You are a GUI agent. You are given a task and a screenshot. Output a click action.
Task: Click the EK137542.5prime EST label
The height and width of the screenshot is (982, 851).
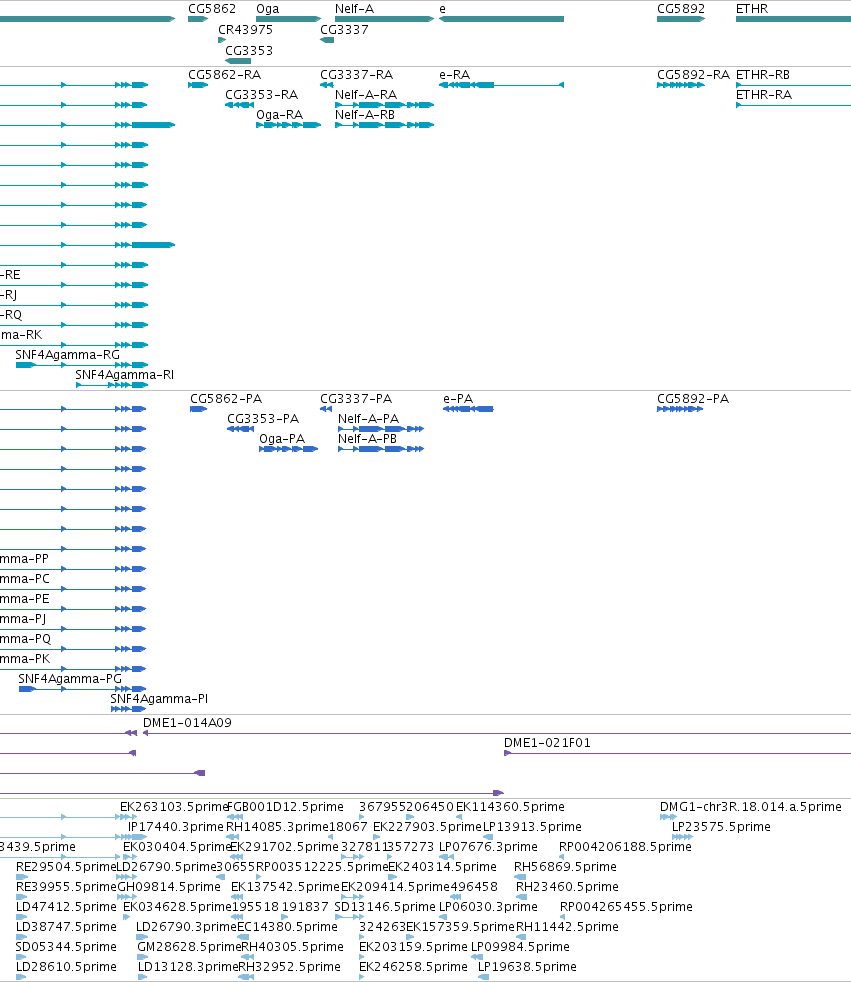[285, 887]
